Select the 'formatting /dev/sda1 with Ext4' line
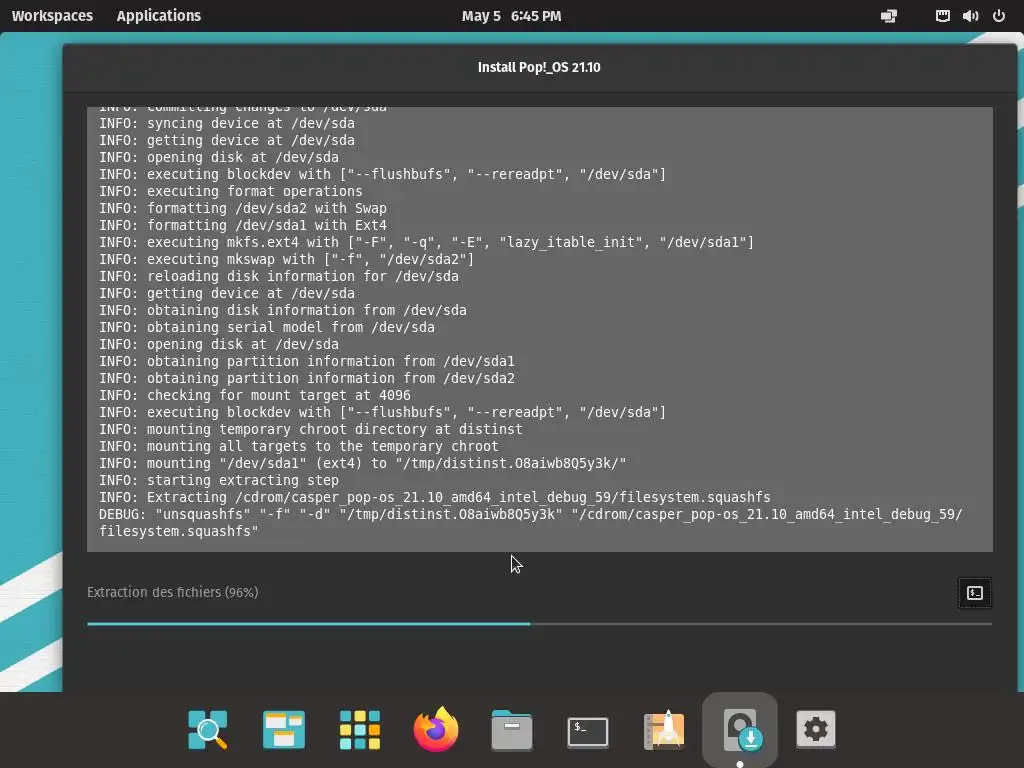1024x768 pixels. [243, 225]
